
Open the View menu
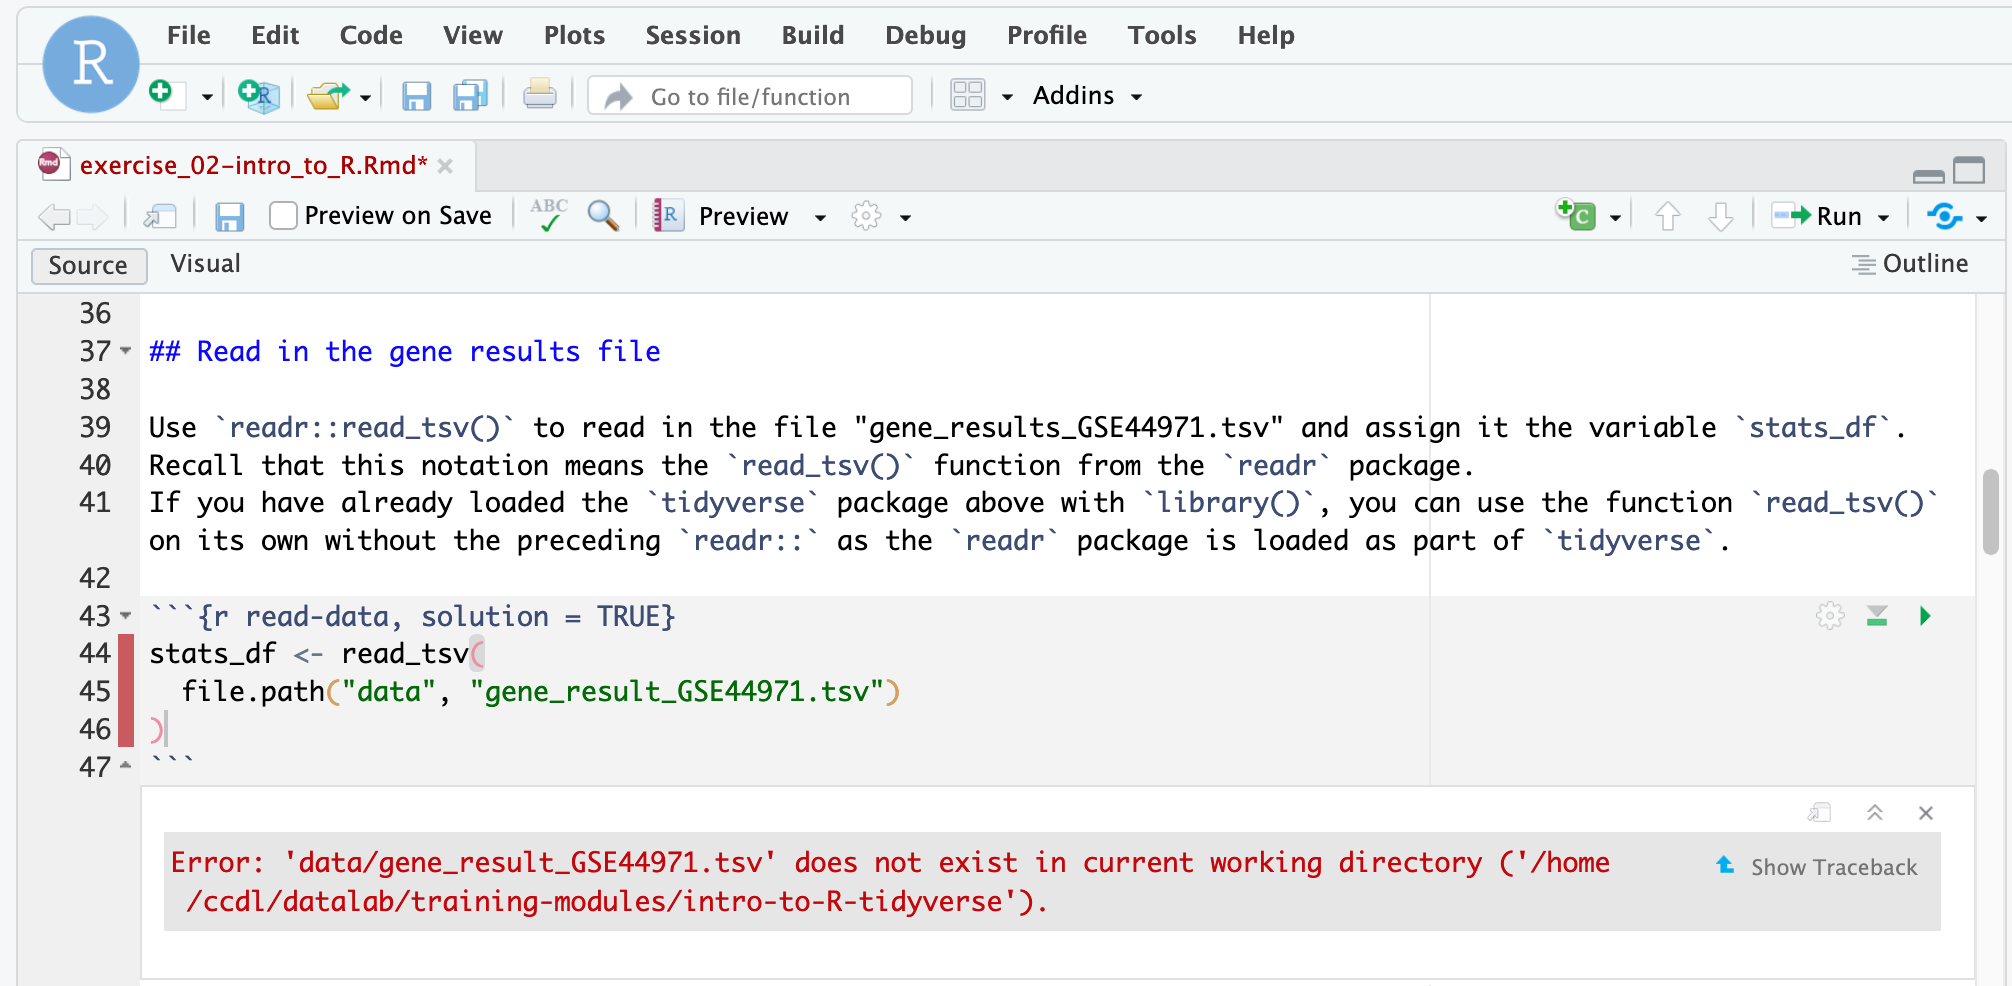click(473, 35)
